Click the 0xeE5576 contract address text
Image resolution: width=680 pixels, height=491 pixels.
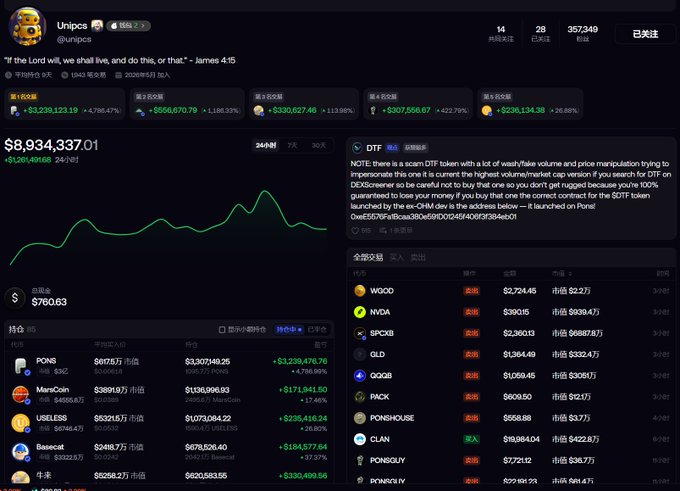click(433, 216)
